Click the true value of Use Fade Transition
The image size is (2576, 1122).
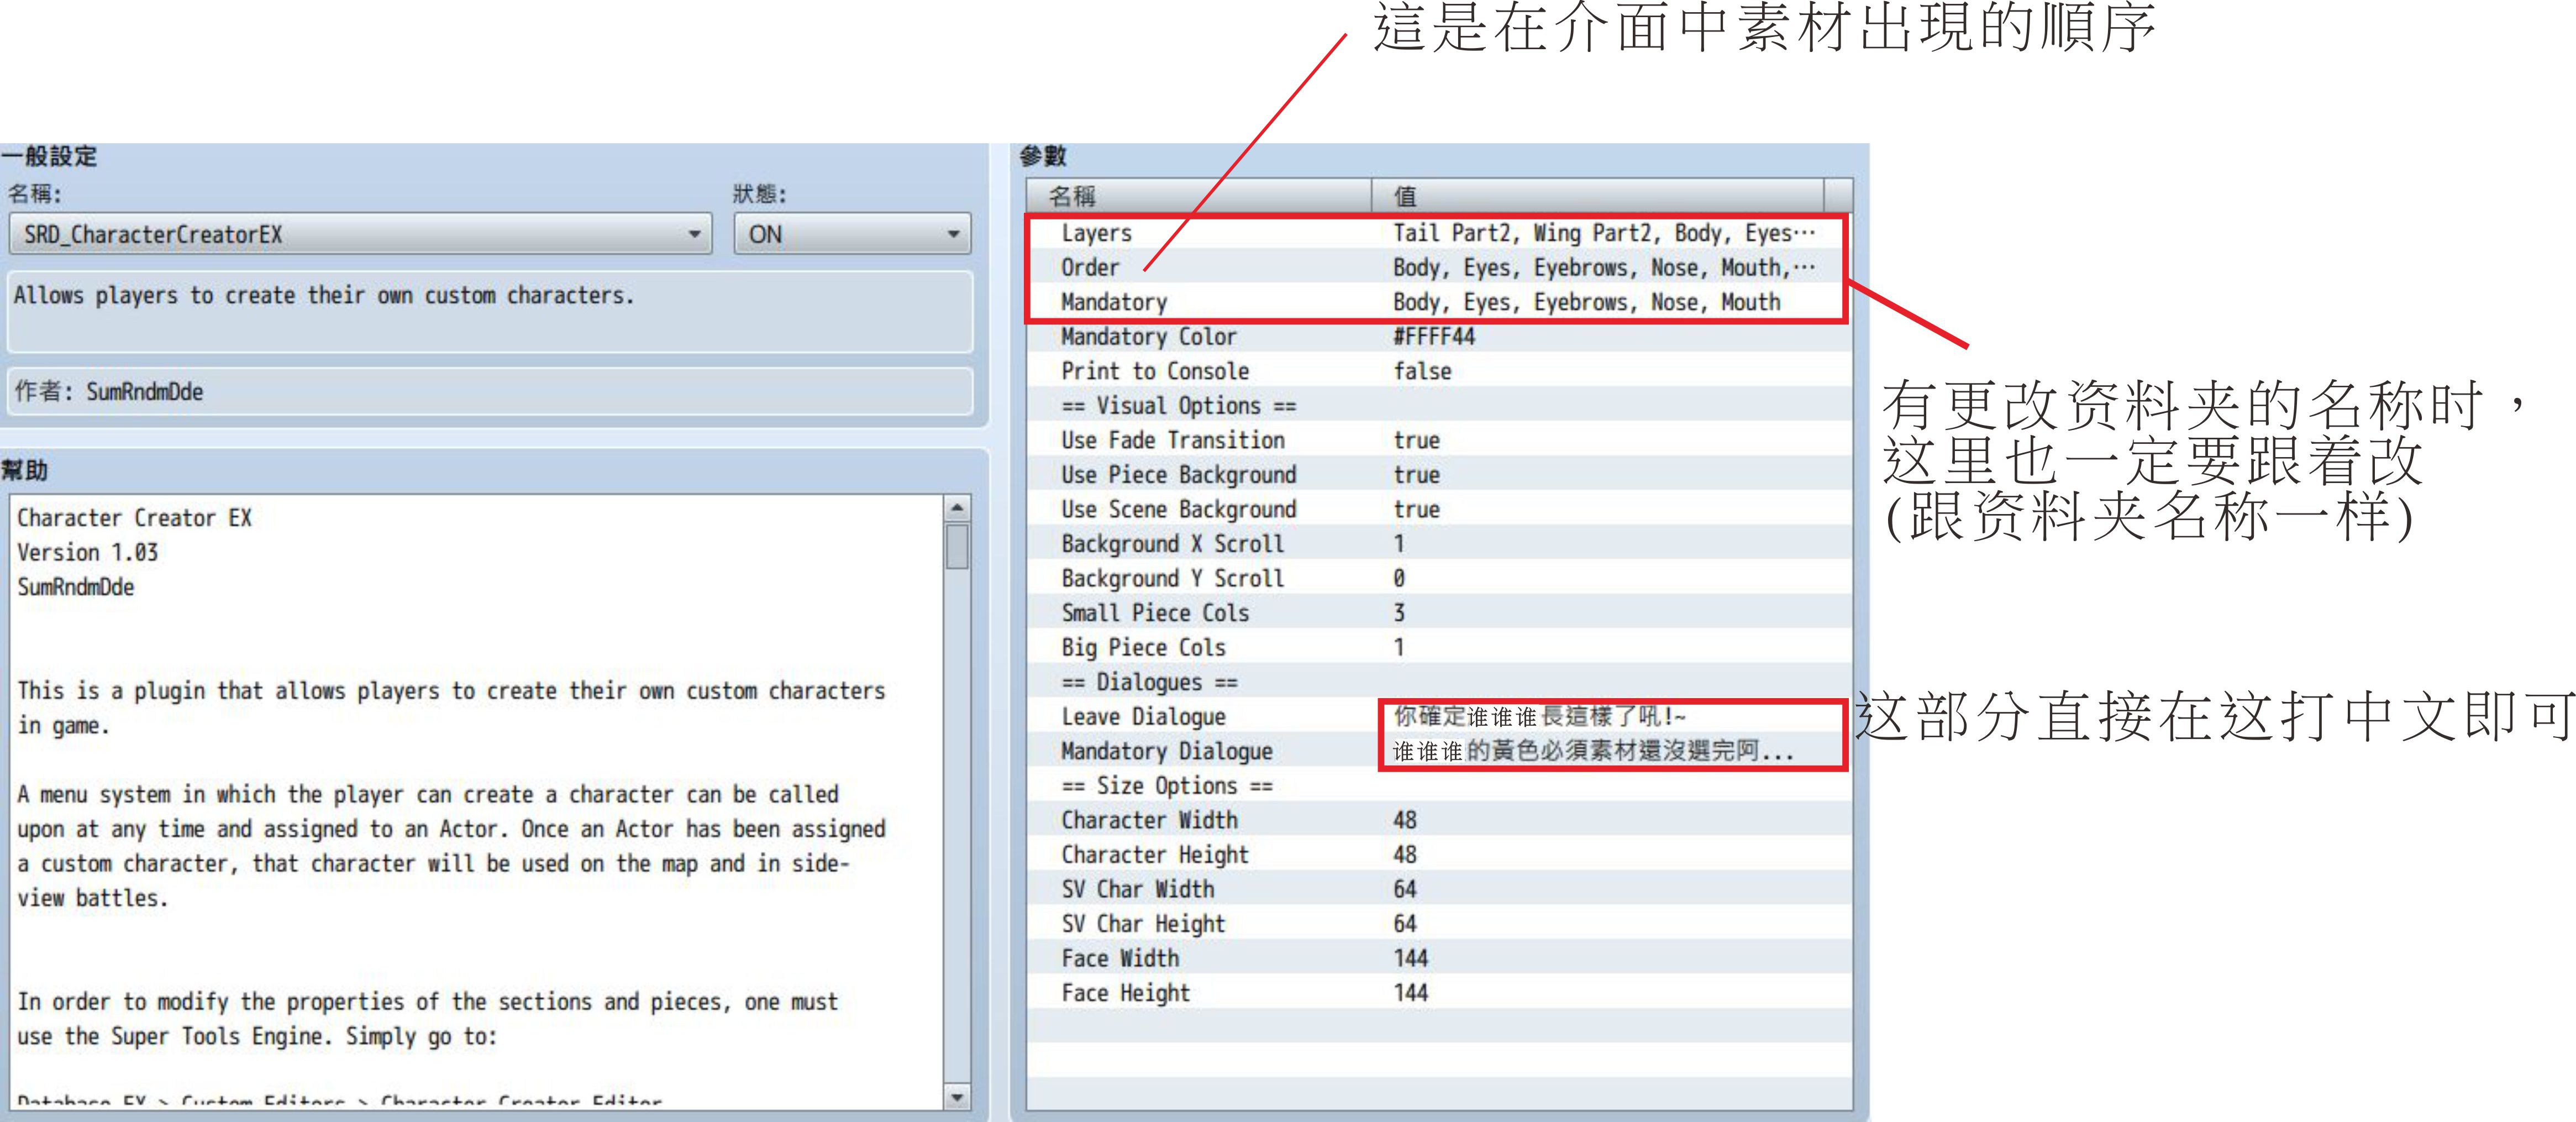tap(1416, 441)
